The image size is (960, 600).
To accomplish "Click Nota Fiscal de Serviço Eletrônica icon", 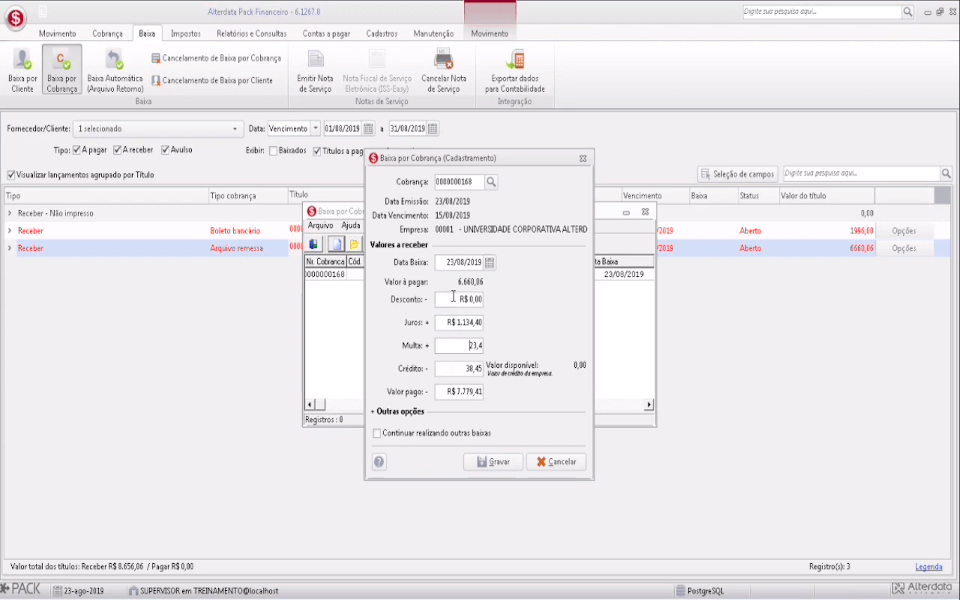I will [x=377, y=70].
